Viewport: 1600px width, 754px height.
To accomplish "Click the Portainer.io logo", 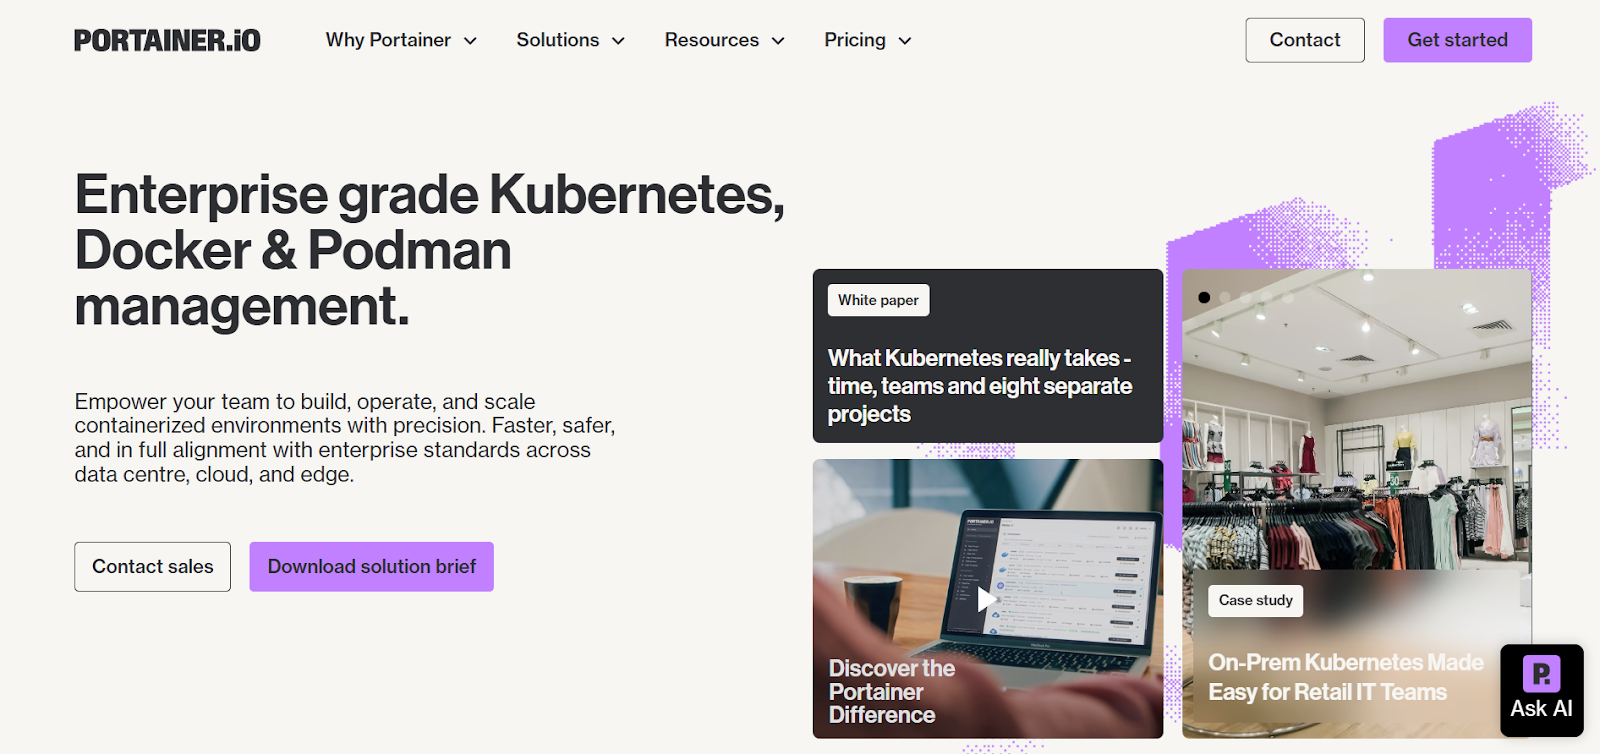I will pyautogui.click(x=167, y=40).
